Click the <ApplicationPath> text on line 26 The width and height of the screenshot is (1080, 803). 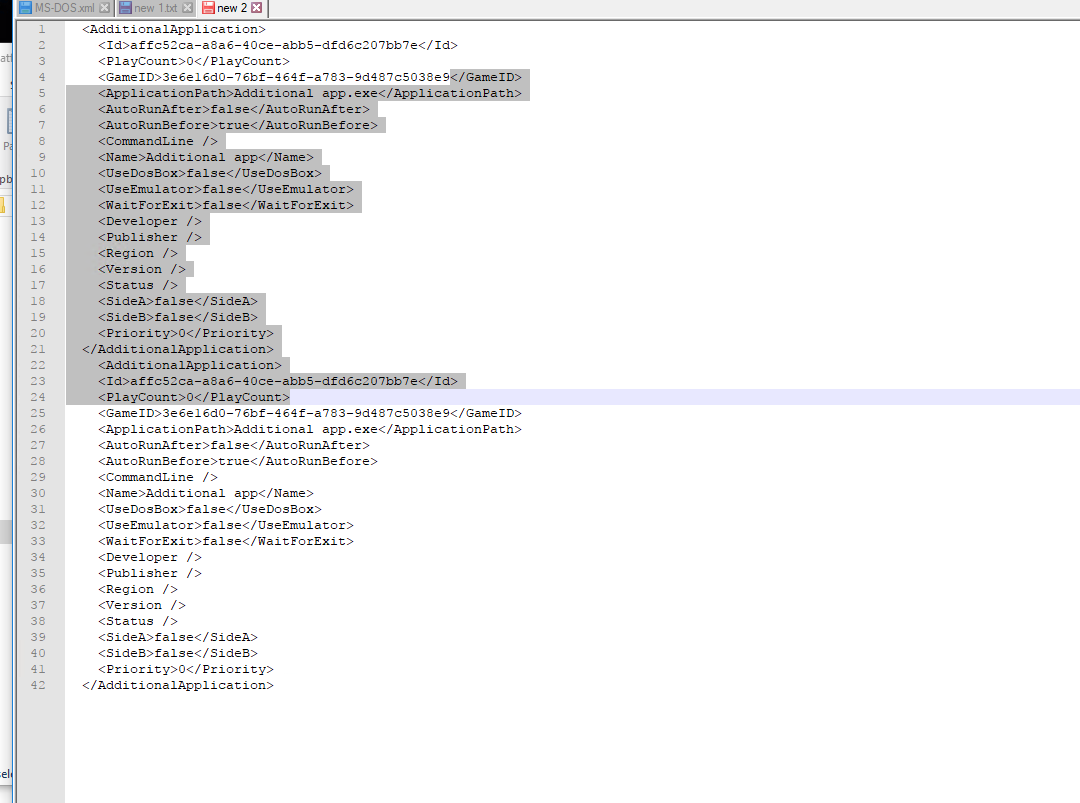(310, 429)
